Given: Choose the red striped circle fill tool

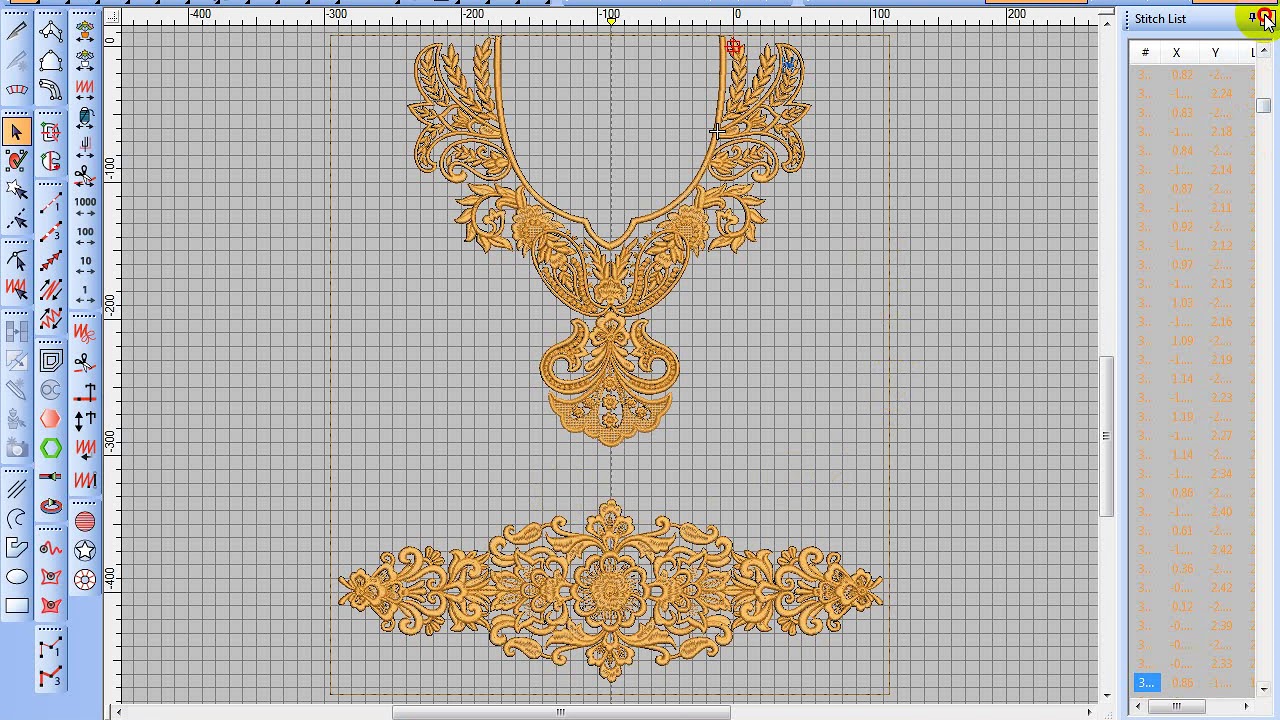Looking at the screenshot, I should [x=85, y=521].
